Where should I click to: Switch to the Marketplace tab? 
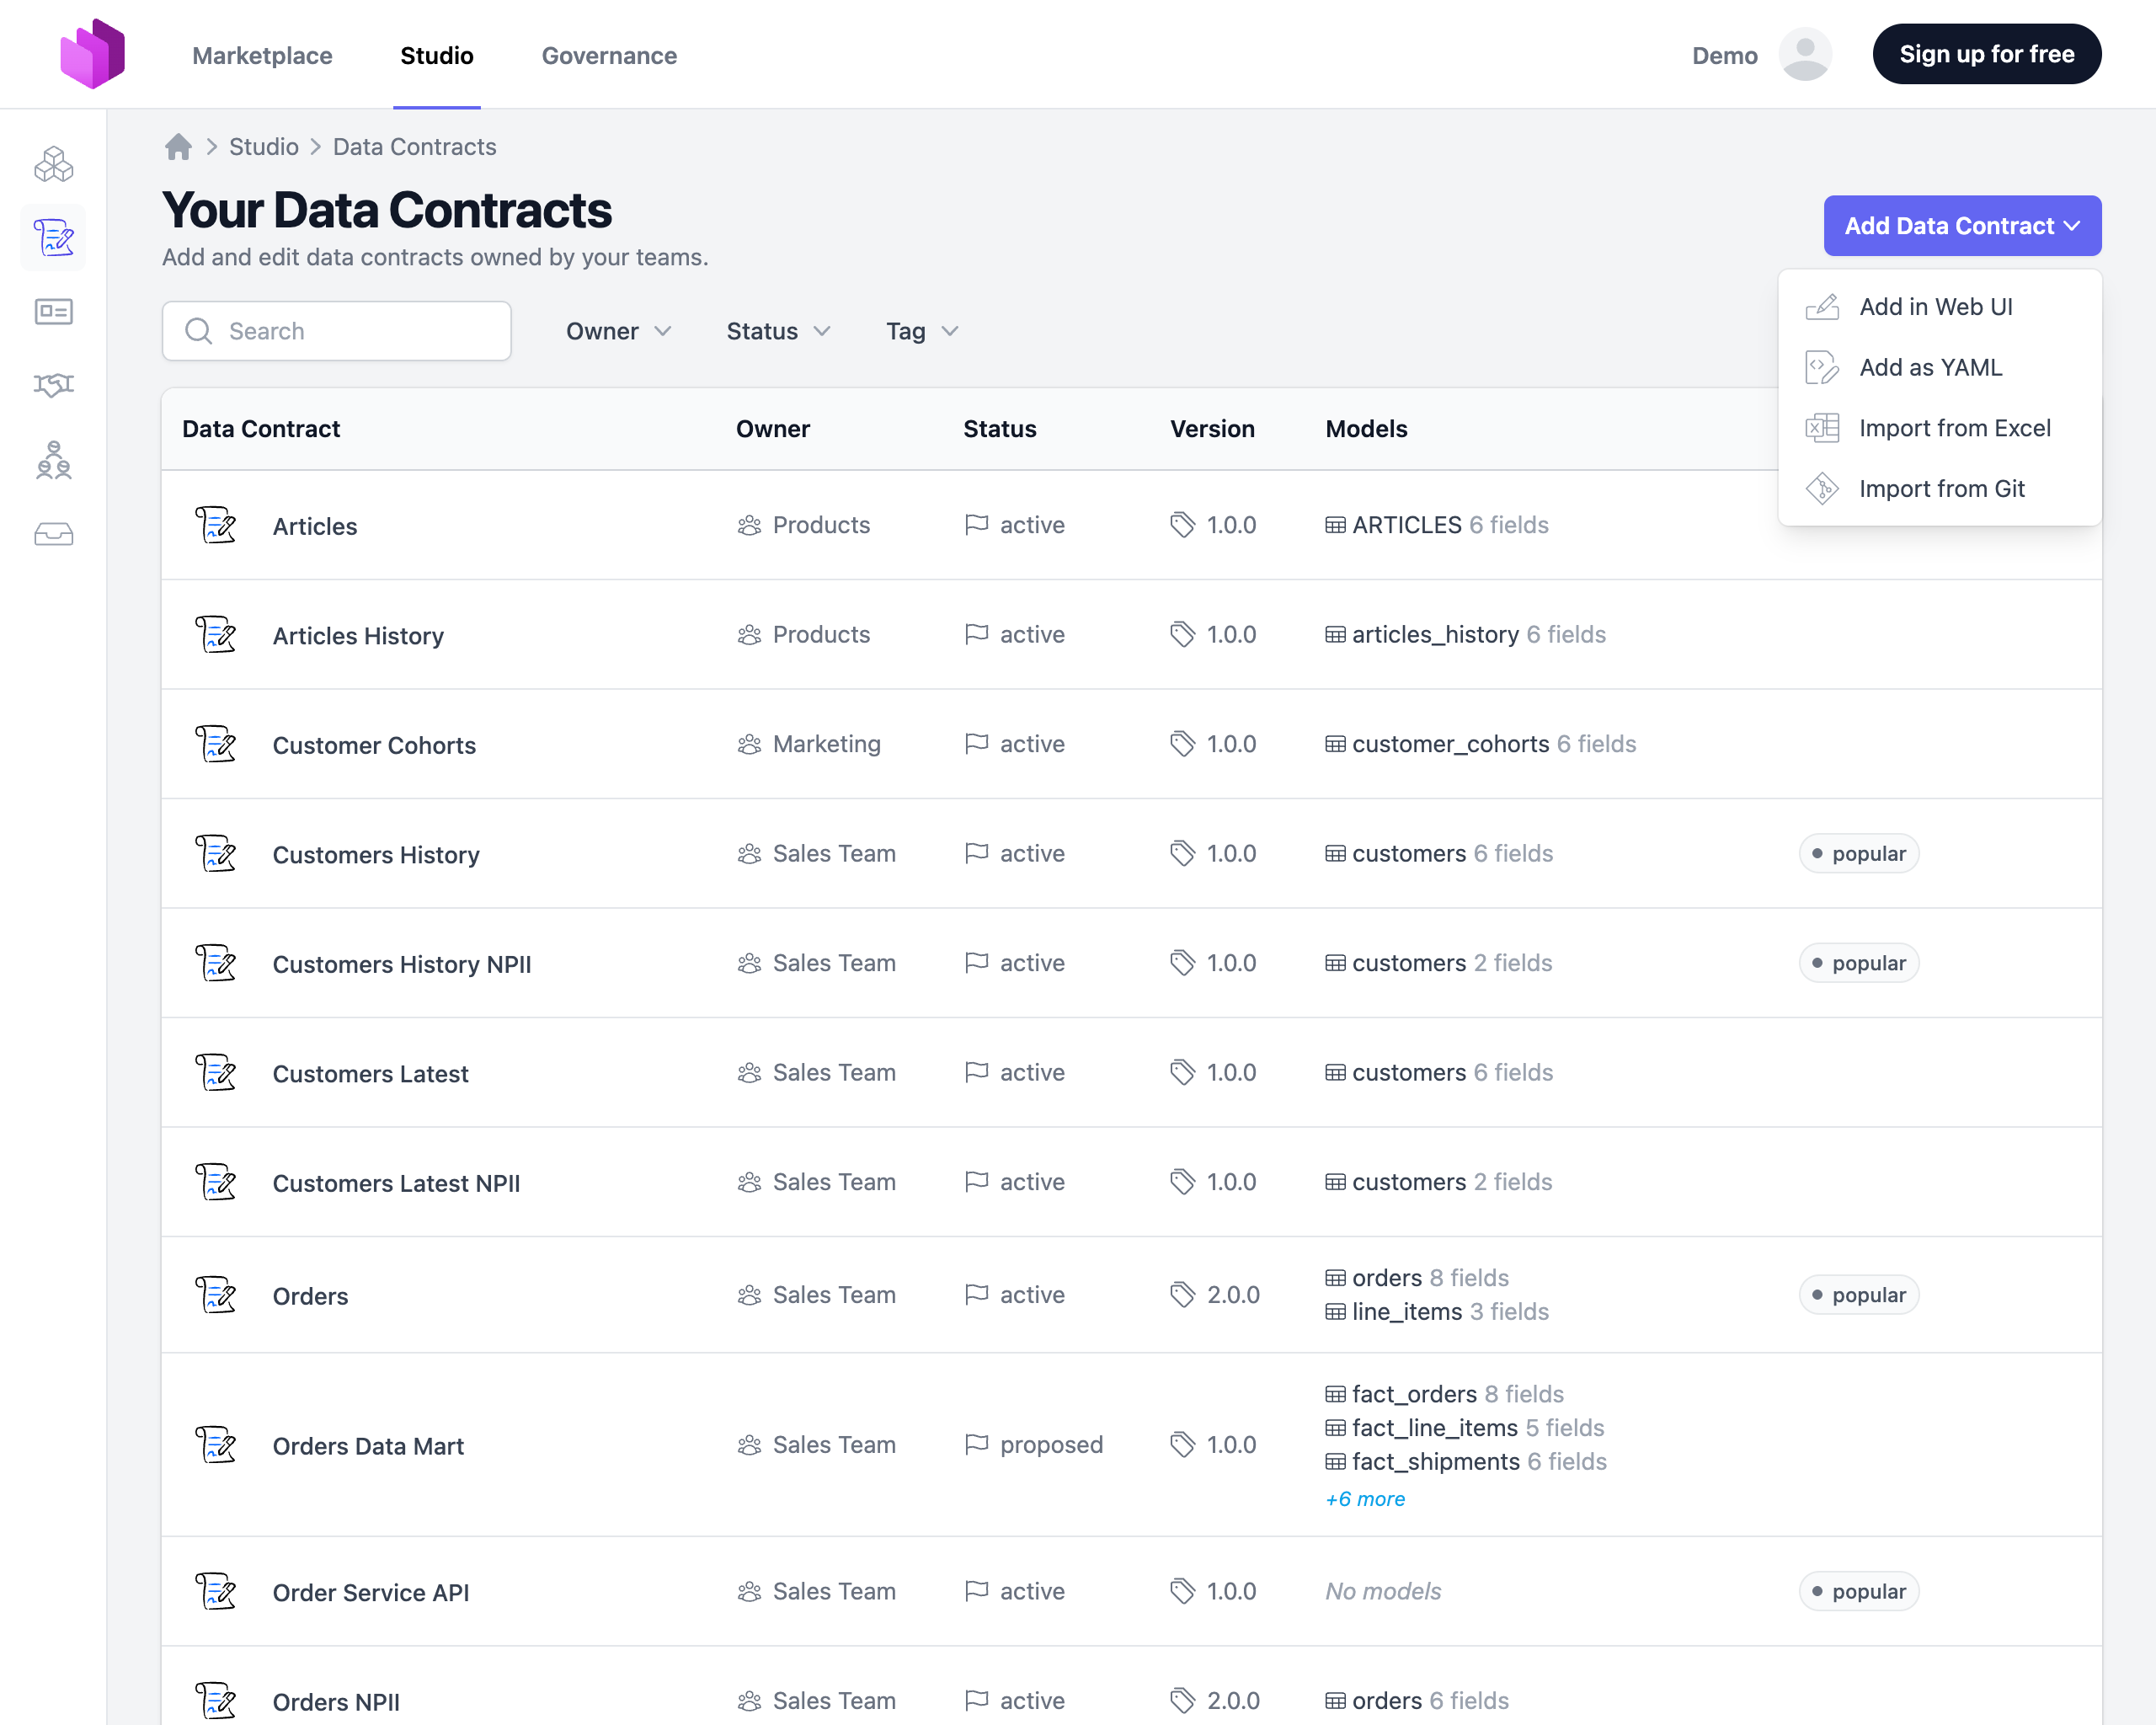pyautogui.click(x=262, y=55)
